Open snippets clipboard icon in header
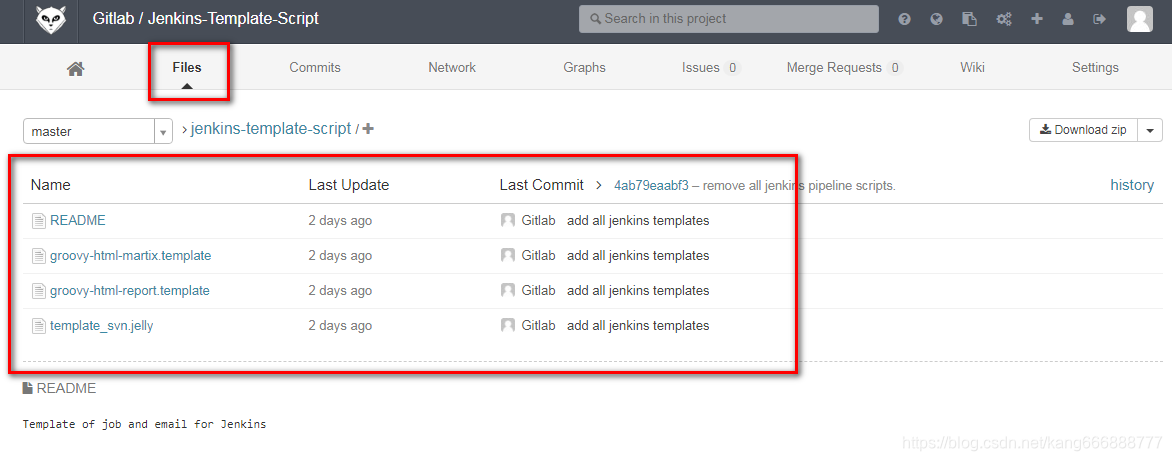The width and height of the screenshot is (1172, 461). tap(969, 19)
